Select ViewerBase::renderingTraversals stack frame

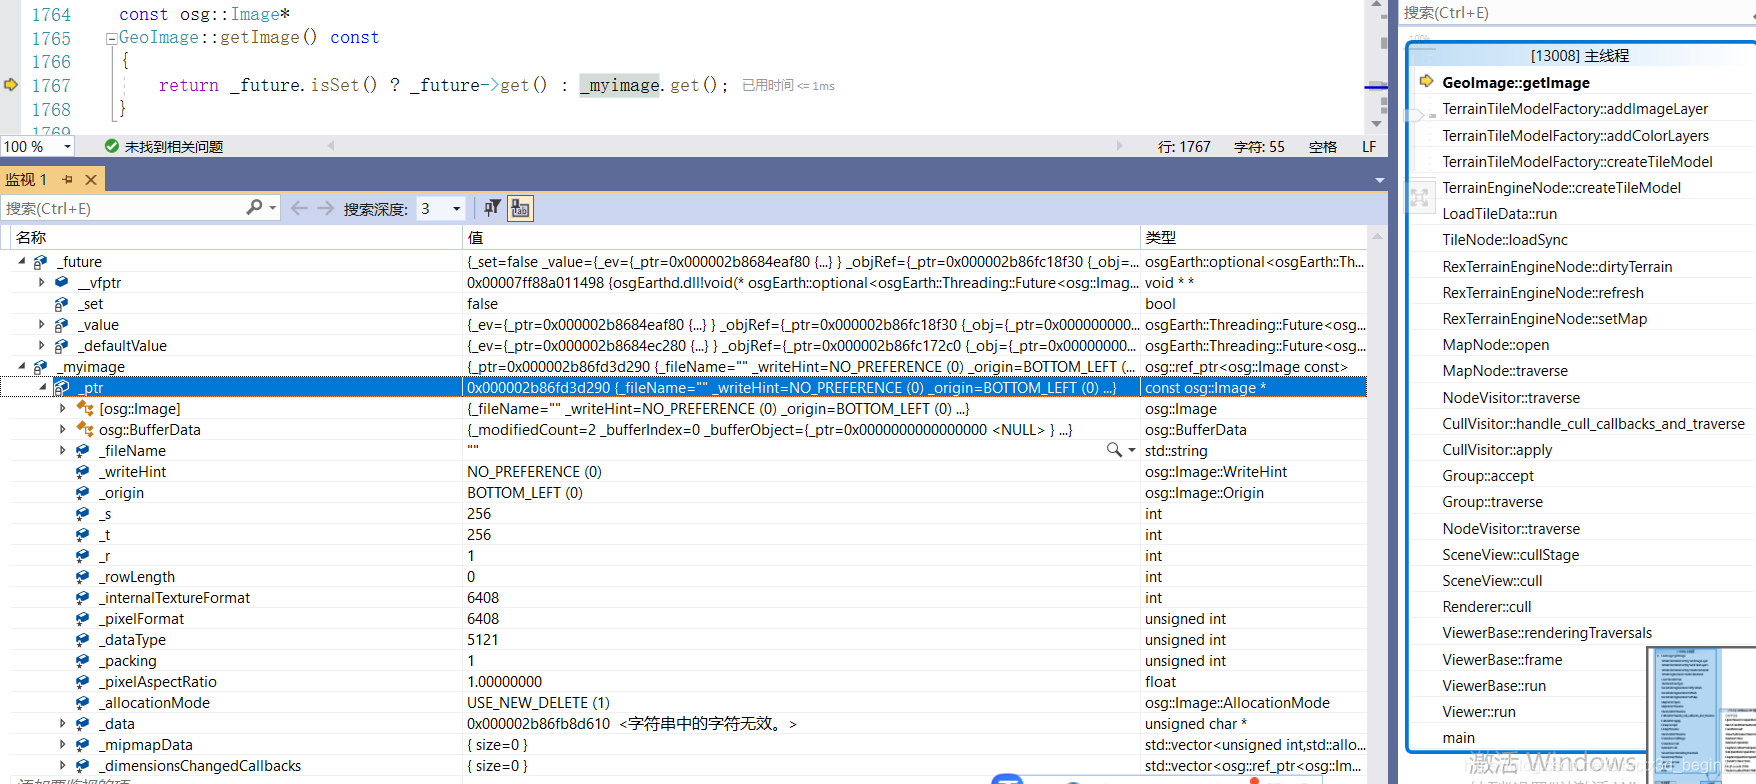[x=1547, y=633]
